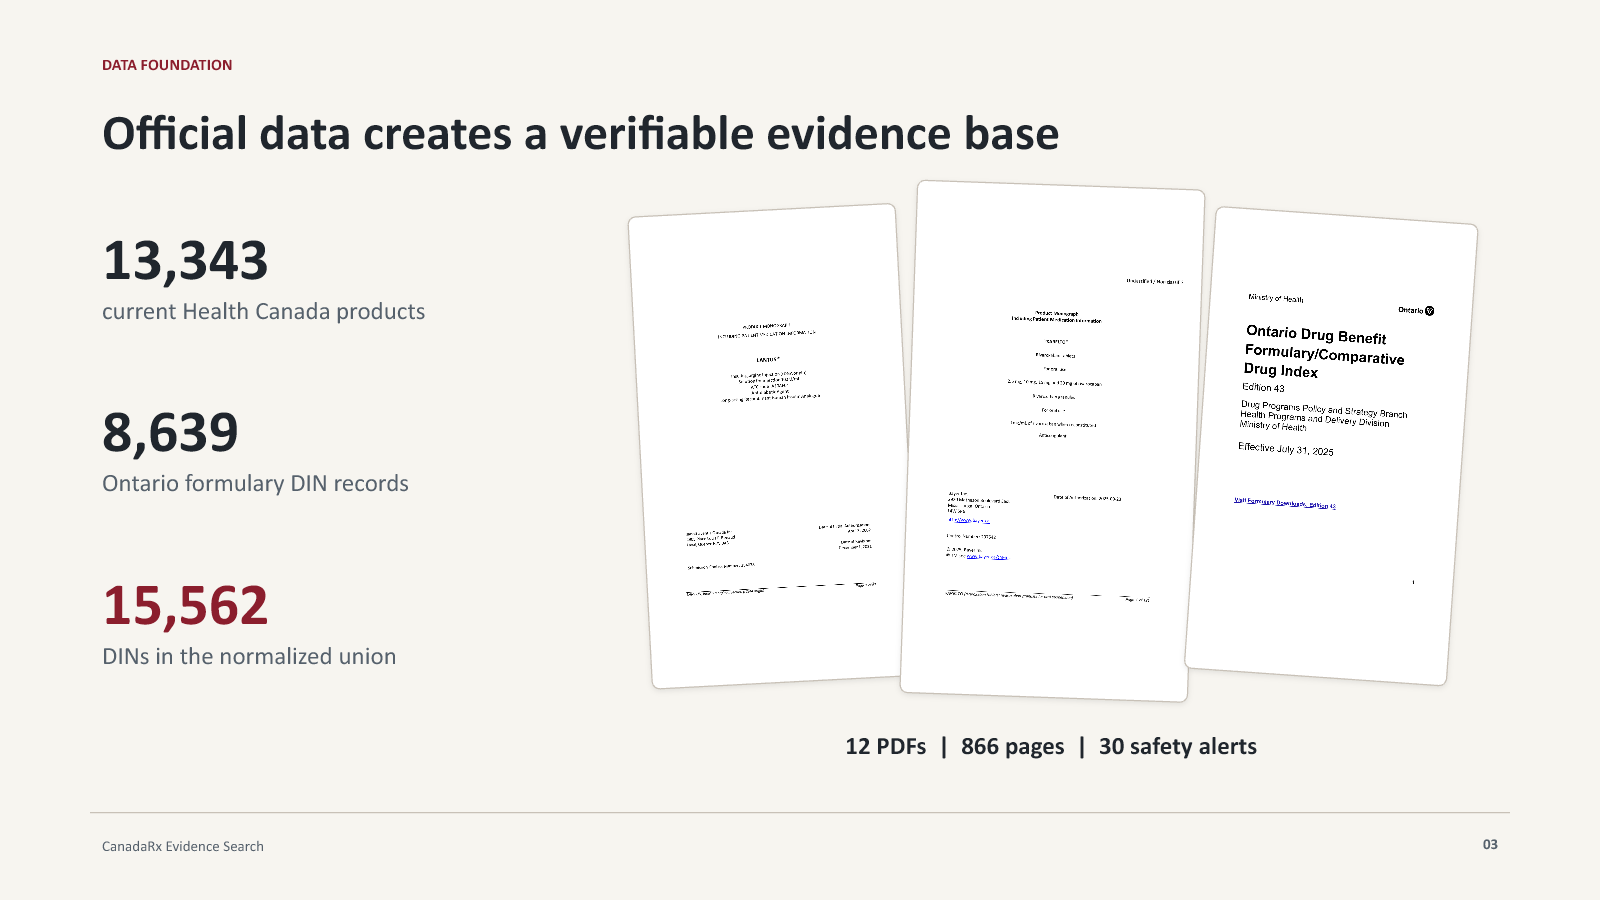Select the 8,639 statistic number
This screenshot has height=900, width=1600.
pyautogui.click(x=170, y=433)
